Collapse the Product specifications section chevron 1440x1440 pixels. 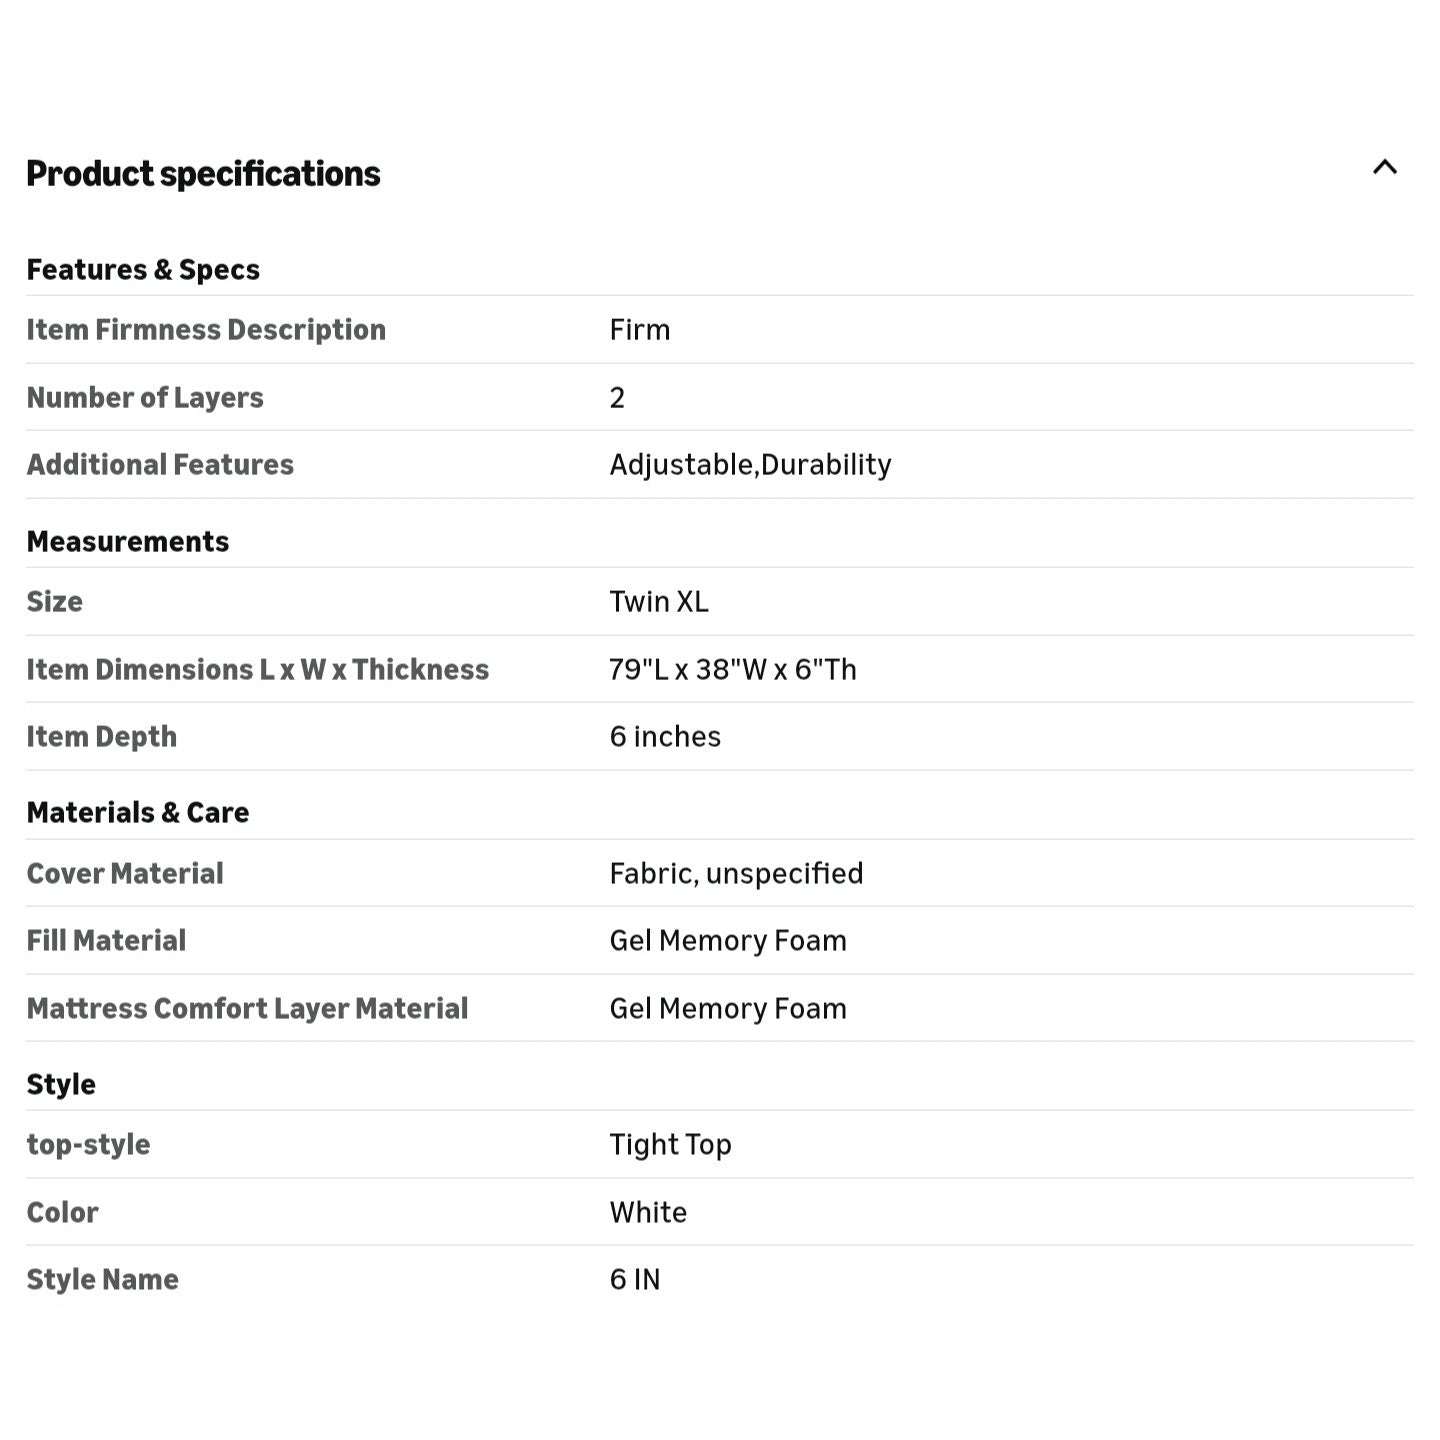click(1384, 168)
